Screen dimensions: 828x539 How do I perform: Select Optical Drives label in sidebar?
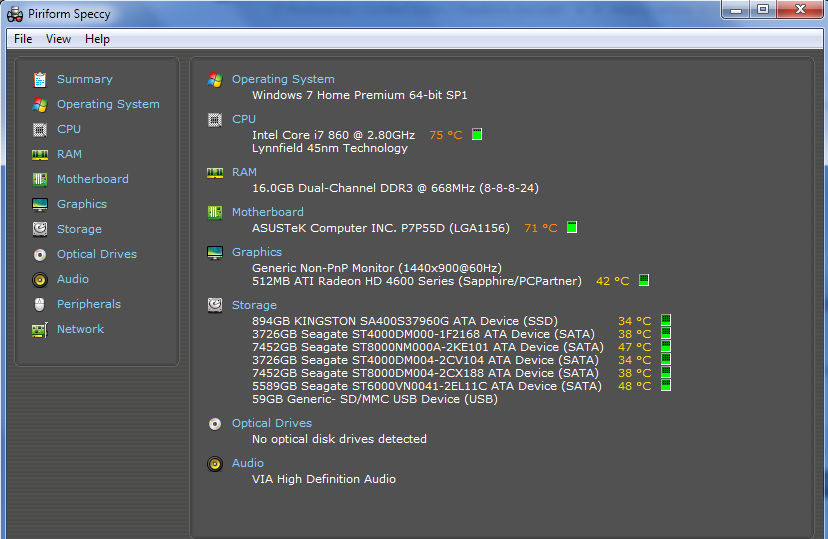click(x=97, y=254)
